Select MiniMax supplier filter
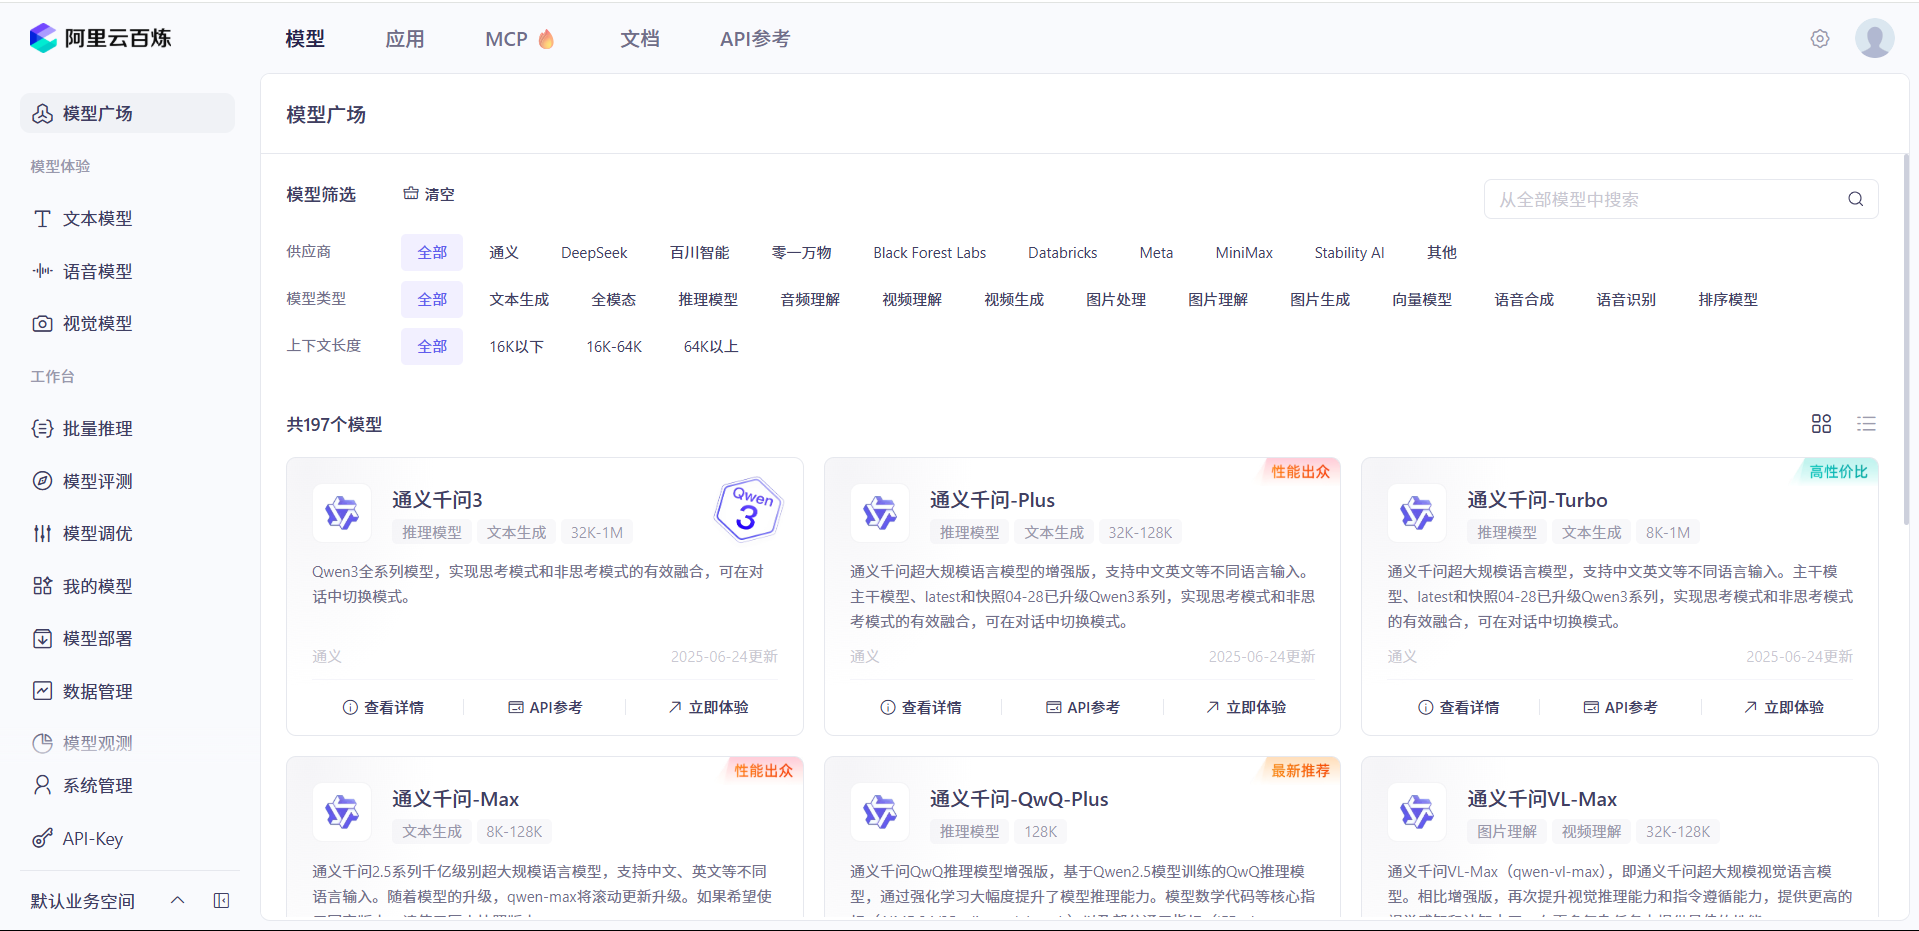1919x931 pixels. click(1244, 252)
